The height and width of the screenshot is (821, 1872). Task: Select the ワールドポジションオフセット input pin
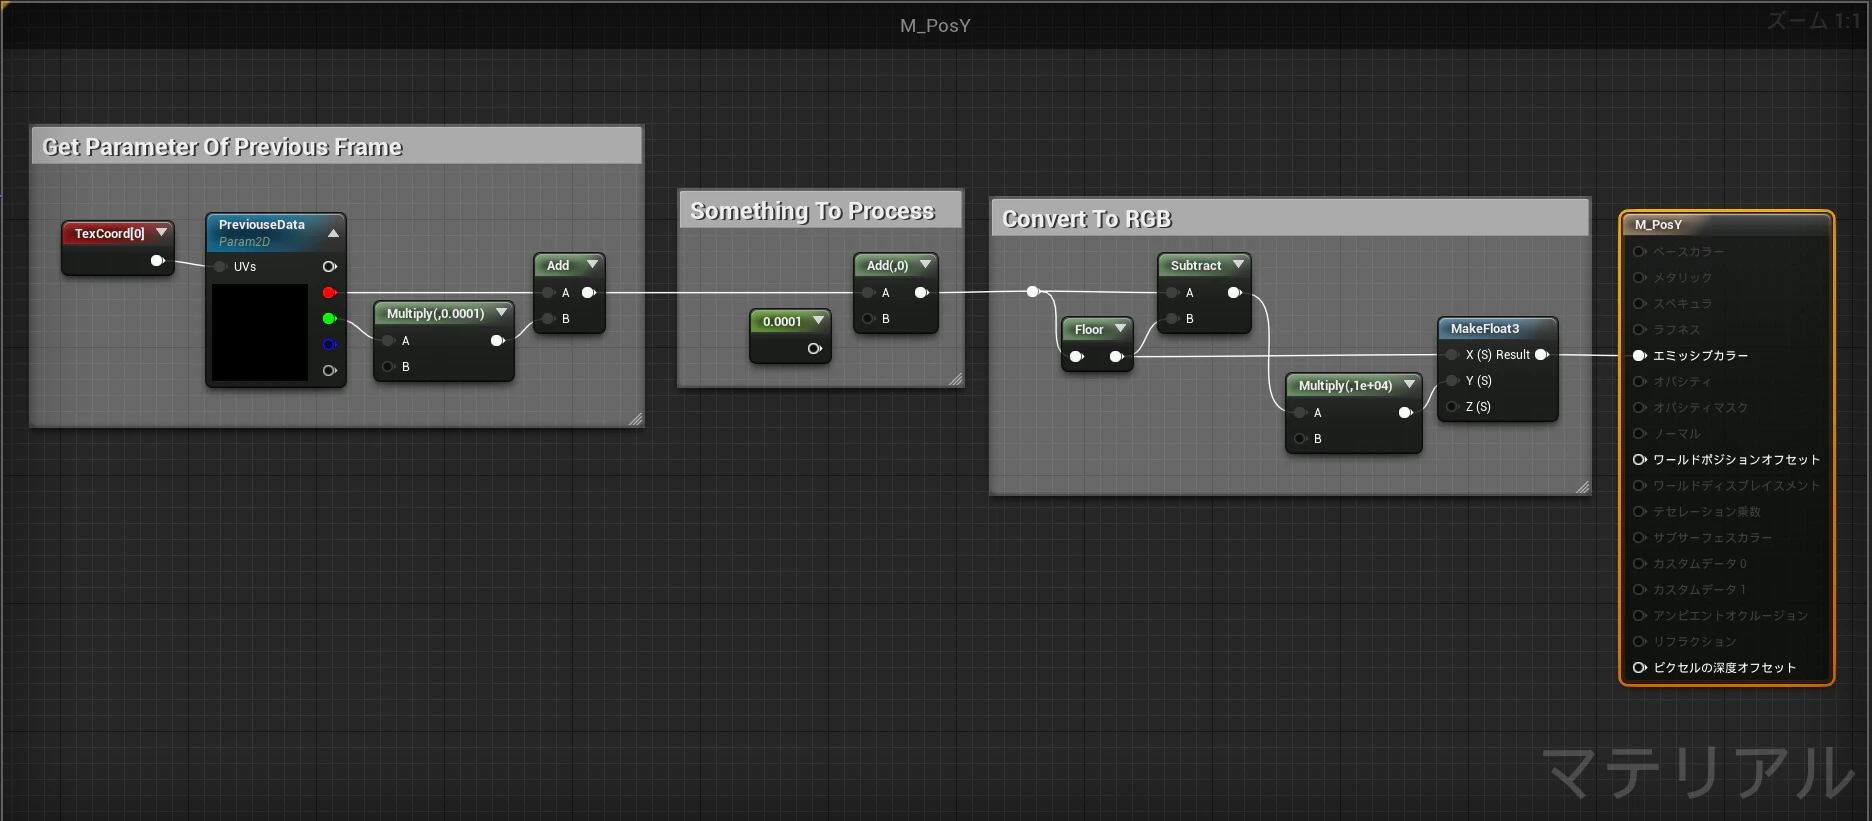(1639, 460)
